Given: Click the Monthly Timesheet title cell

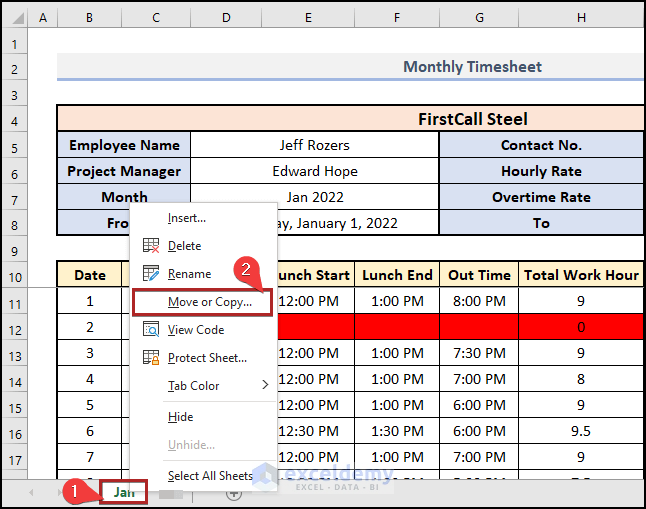Looking at the screenshot, I should (x=350, y=66).
